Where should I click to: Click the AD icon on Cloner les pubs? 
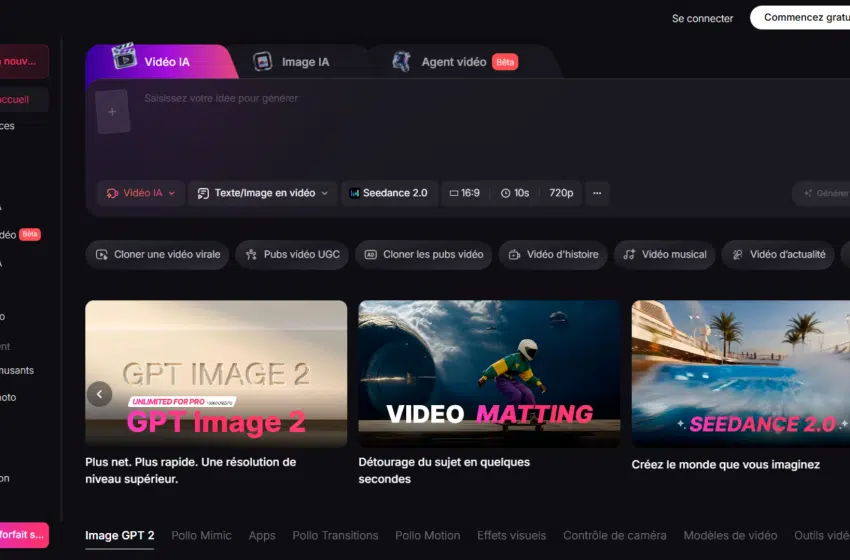(x=371, y=254)
